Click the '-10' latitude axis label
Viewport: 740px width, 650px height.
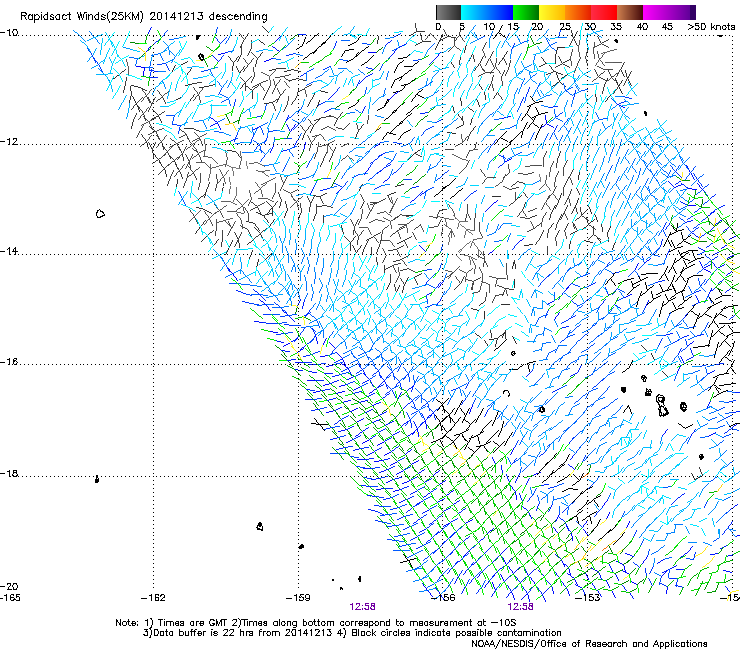(9, 33)
